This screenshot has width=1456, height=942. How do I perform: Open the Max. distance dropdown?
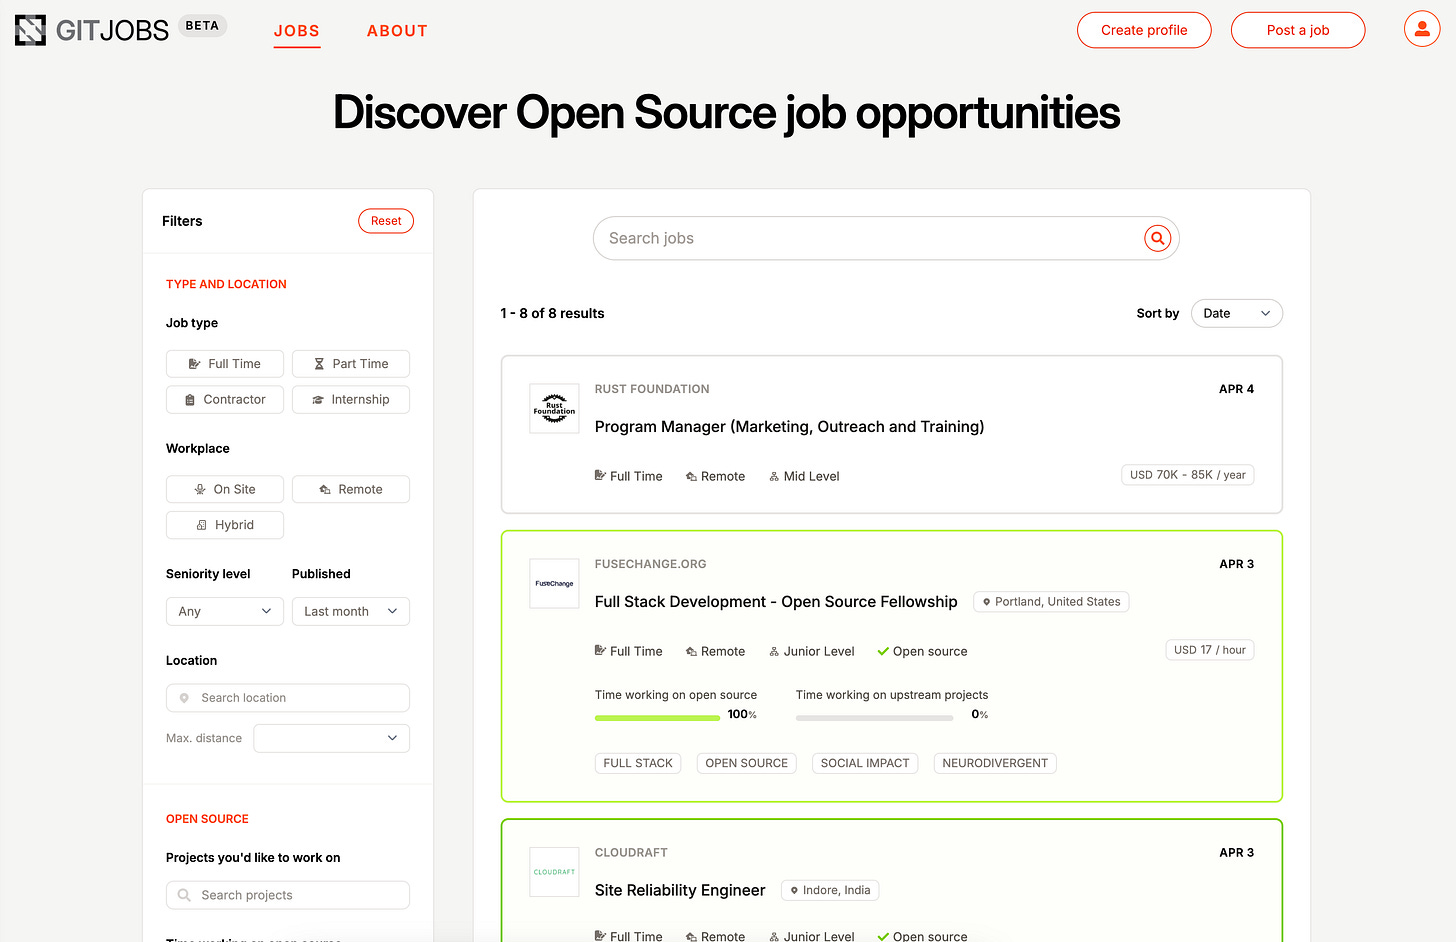coord(332,738)
